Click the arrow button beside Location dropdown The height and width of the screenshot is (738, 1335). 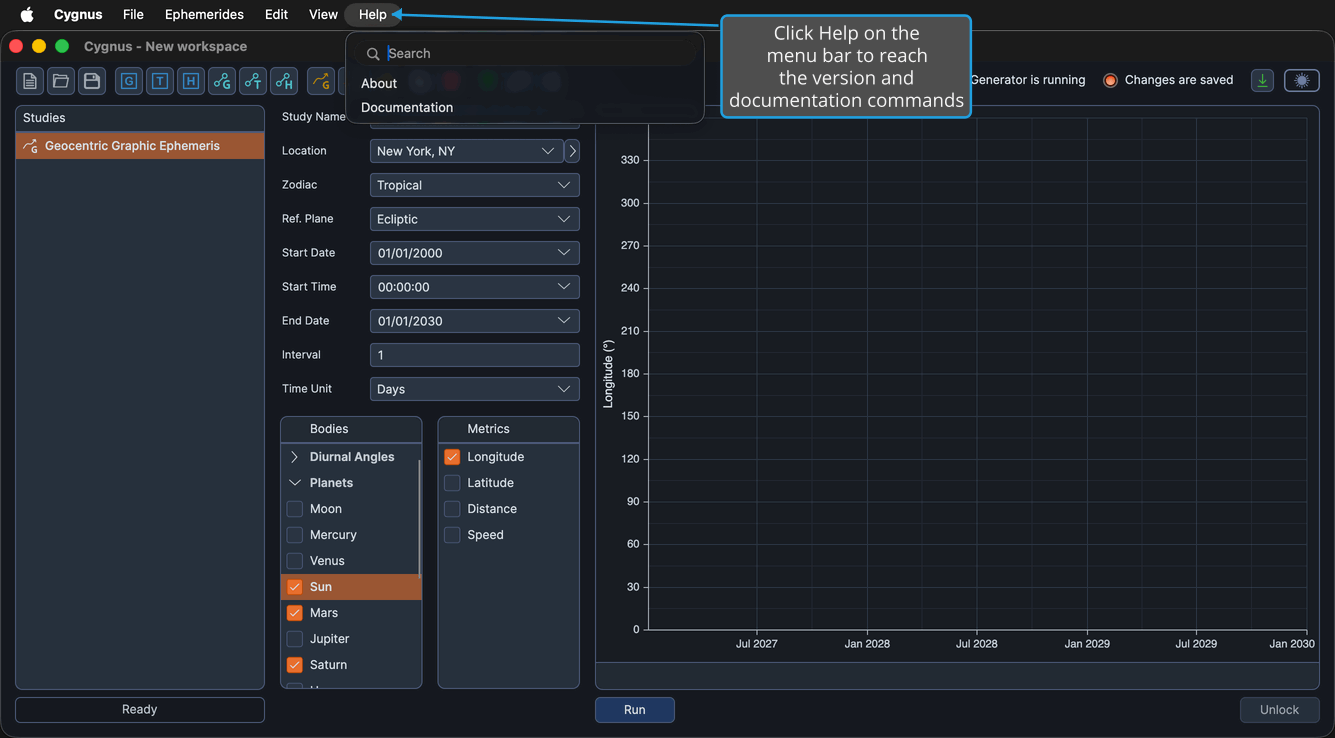coord(572,151)
